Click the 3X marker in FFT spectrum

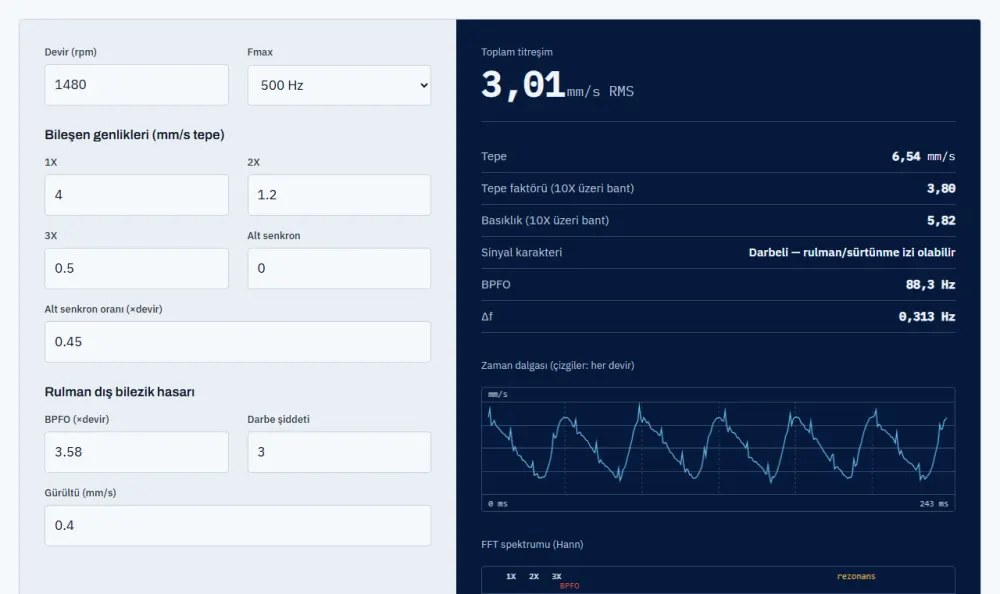(557, 576)
